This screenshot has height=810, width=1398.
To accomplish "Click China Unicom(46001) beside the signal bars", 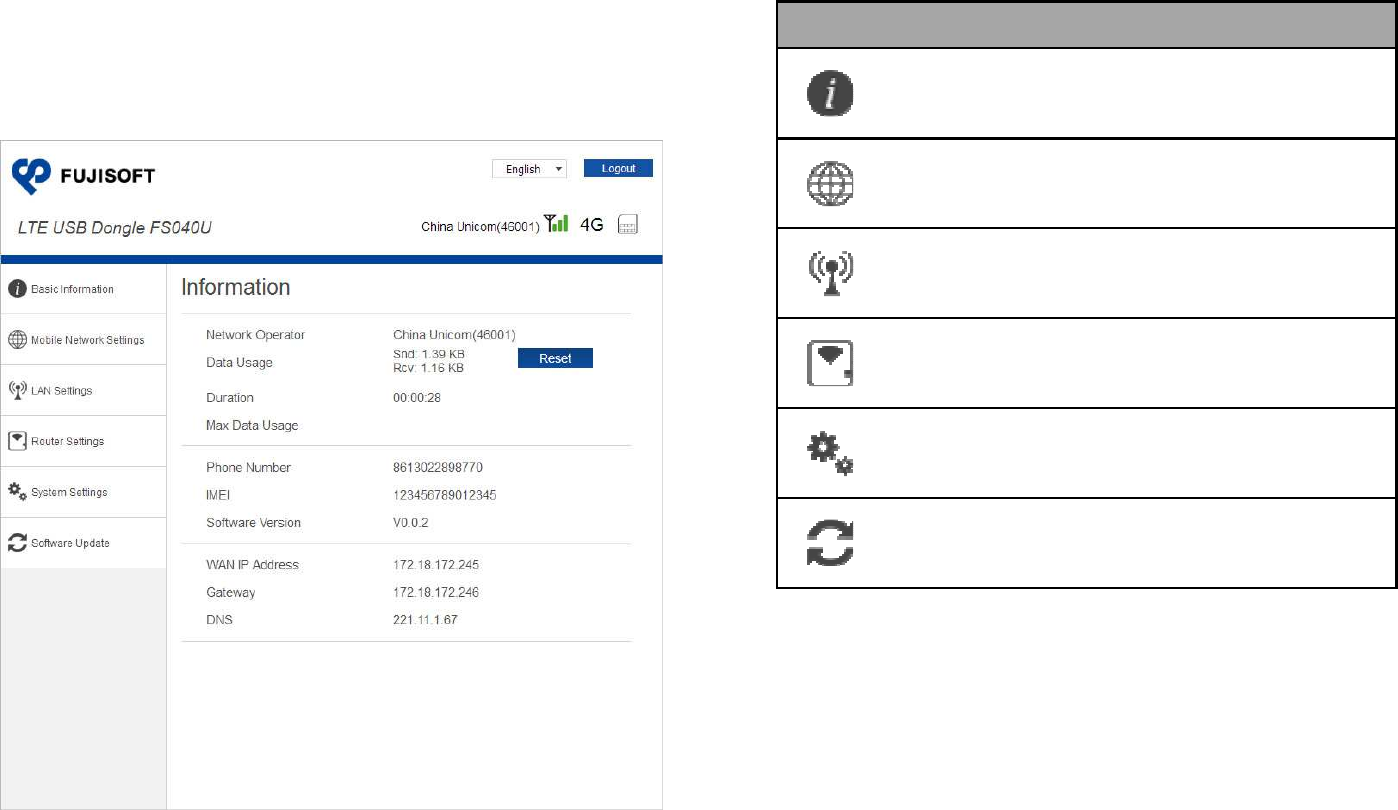I will coord(480,227).
